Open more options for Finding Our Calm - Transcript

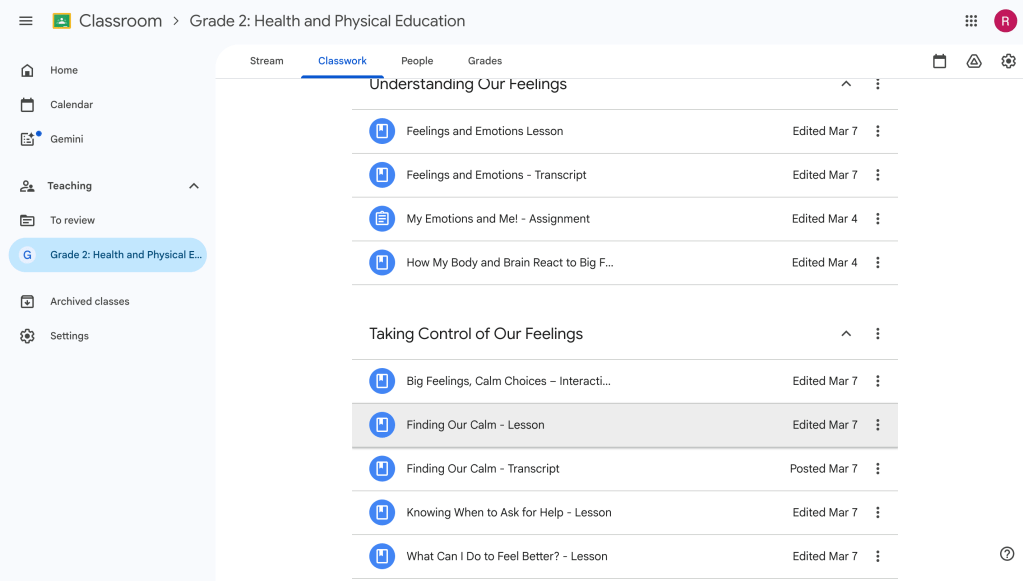coord(878,469)
